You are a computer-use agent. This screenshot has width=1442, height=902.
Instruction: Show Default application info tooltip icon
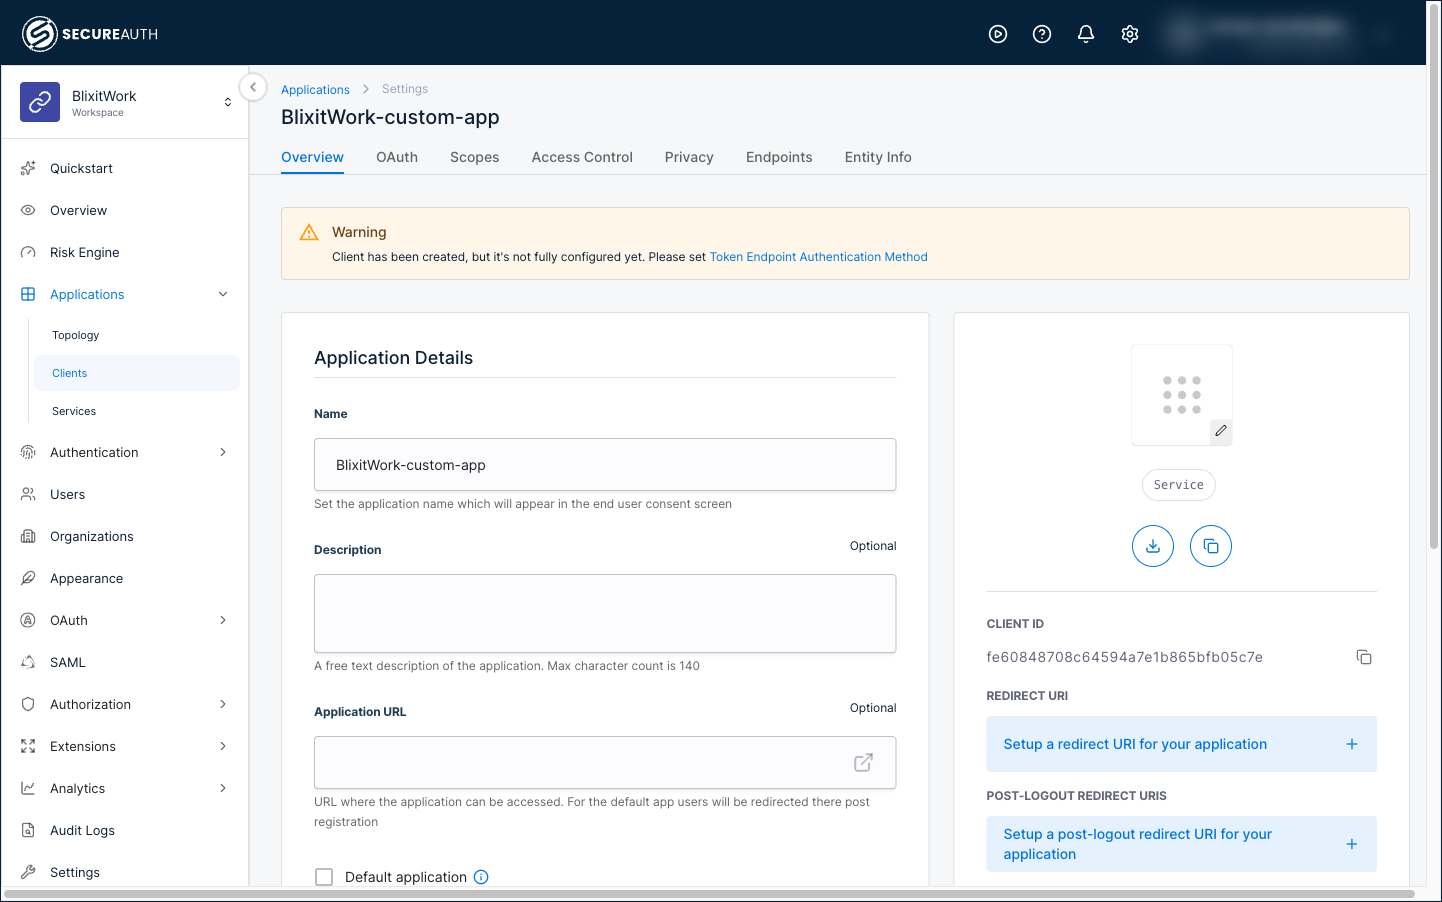tap(481, 877)
